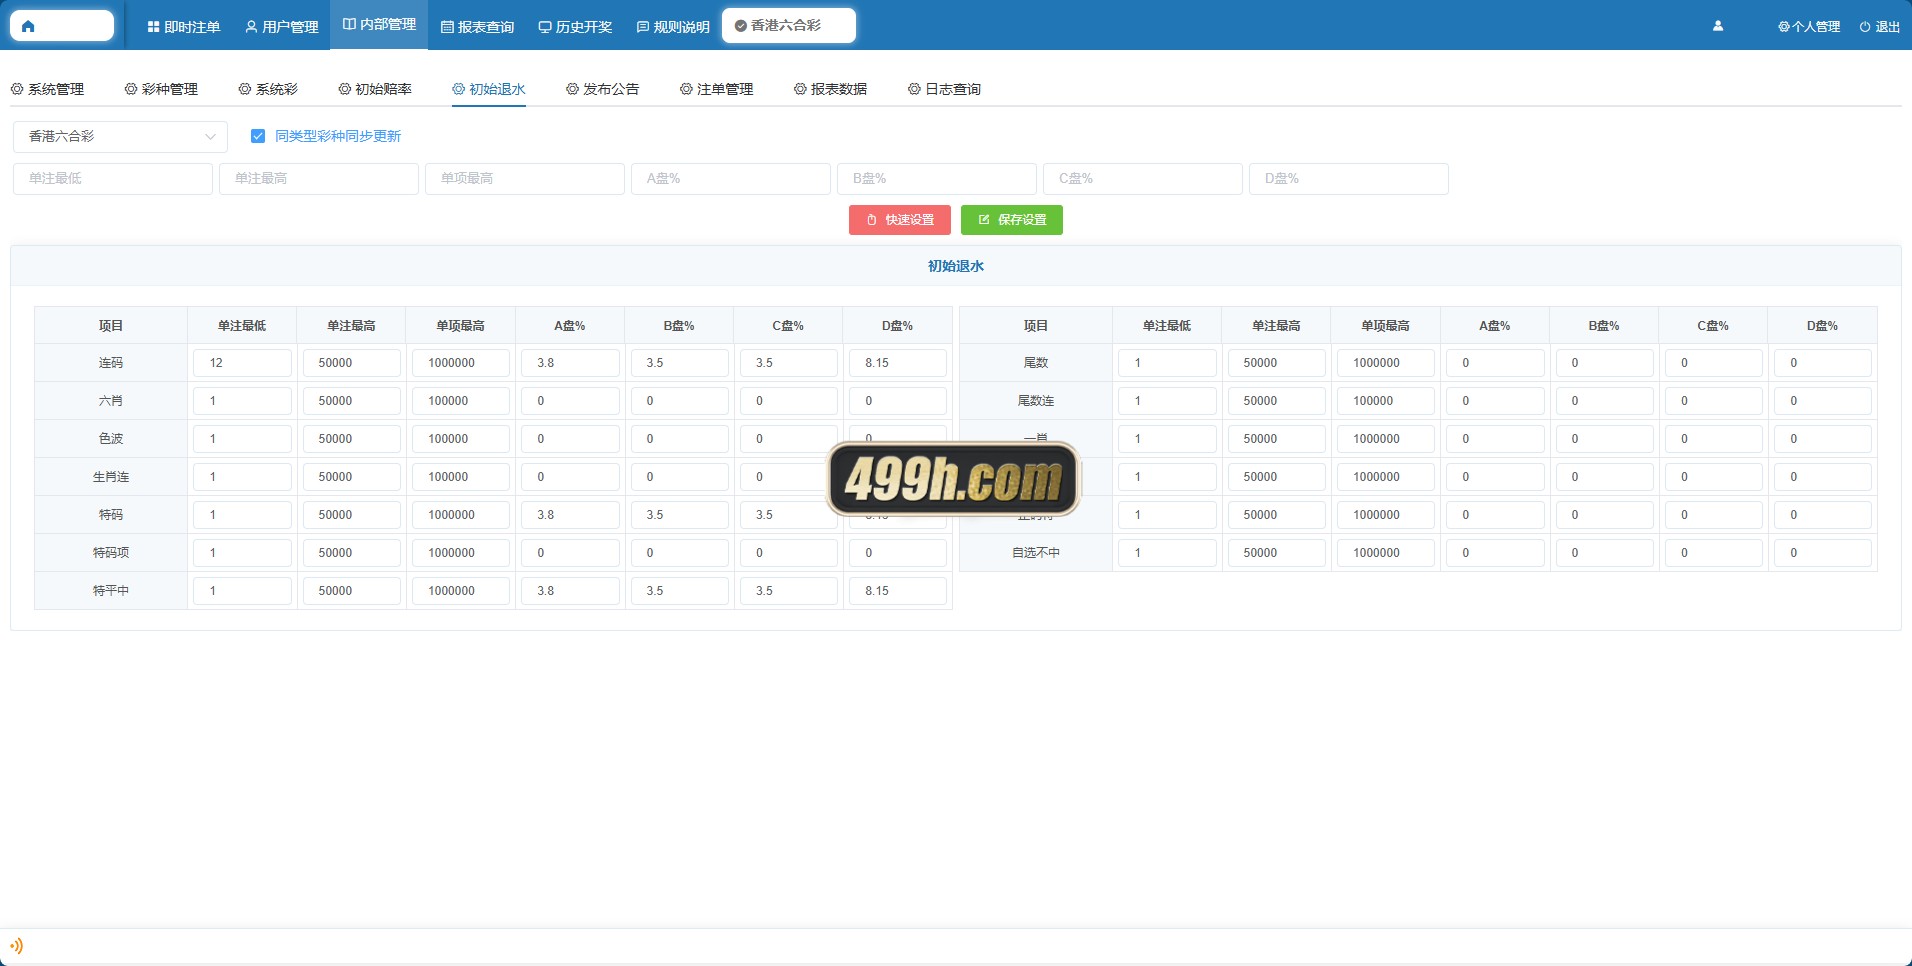Image resolution: width=1912 pixels, height=966 pixels.
Task: Click the 尾数 row 单注最低 field
Action: [x=1168, y=363]
